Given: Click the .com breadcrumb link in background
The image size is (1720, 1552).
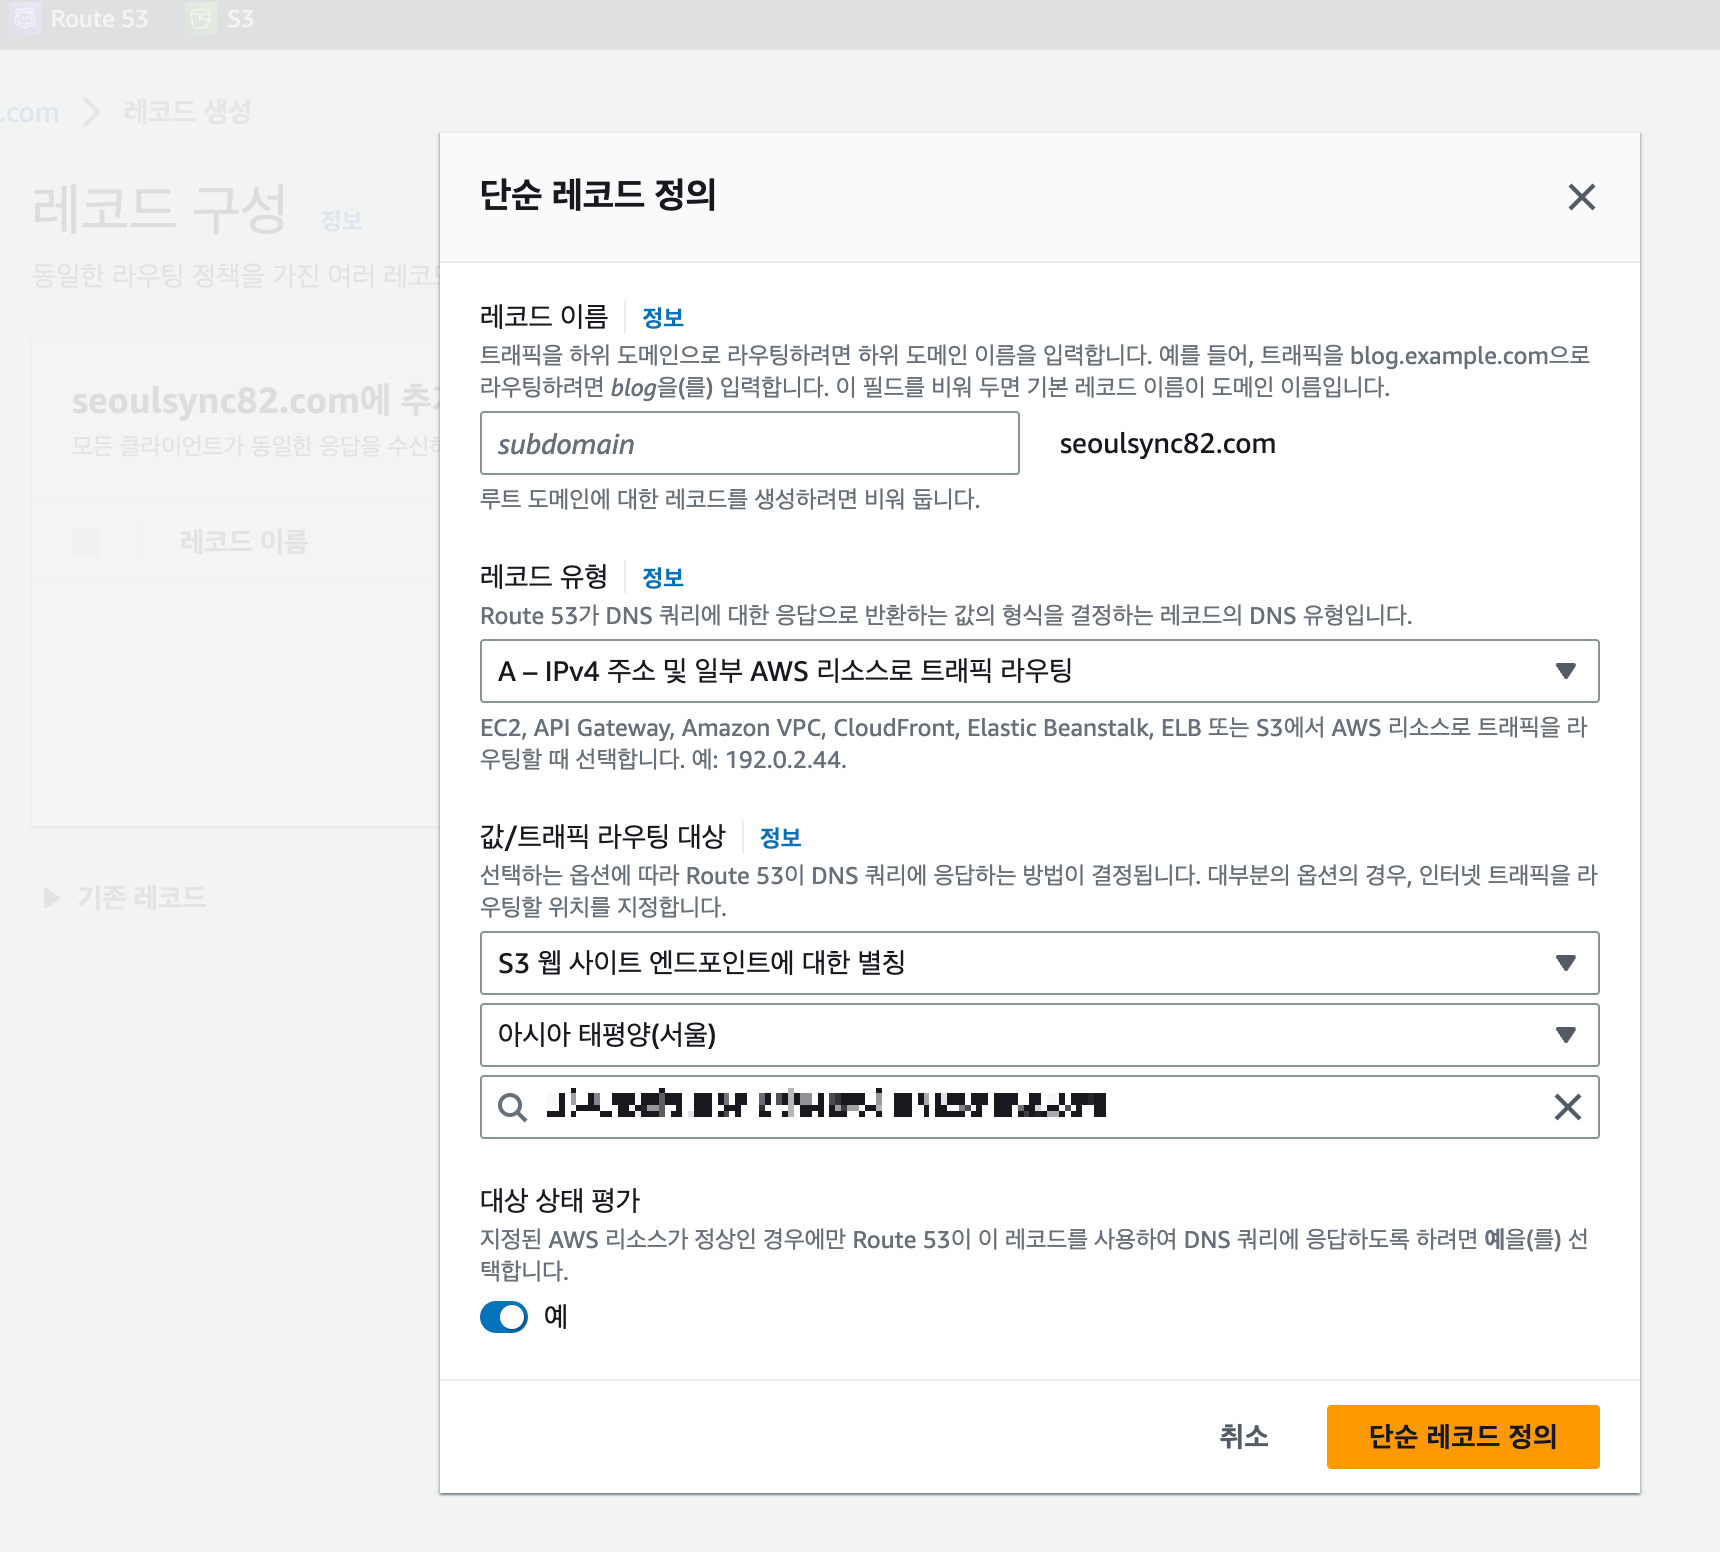Looking at the screenshot, I should point(30,112).
